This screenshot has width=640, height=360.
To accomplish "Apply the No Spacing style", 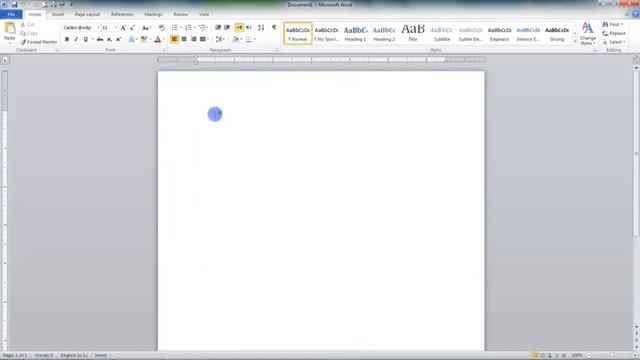I will [x=327, y=33].
